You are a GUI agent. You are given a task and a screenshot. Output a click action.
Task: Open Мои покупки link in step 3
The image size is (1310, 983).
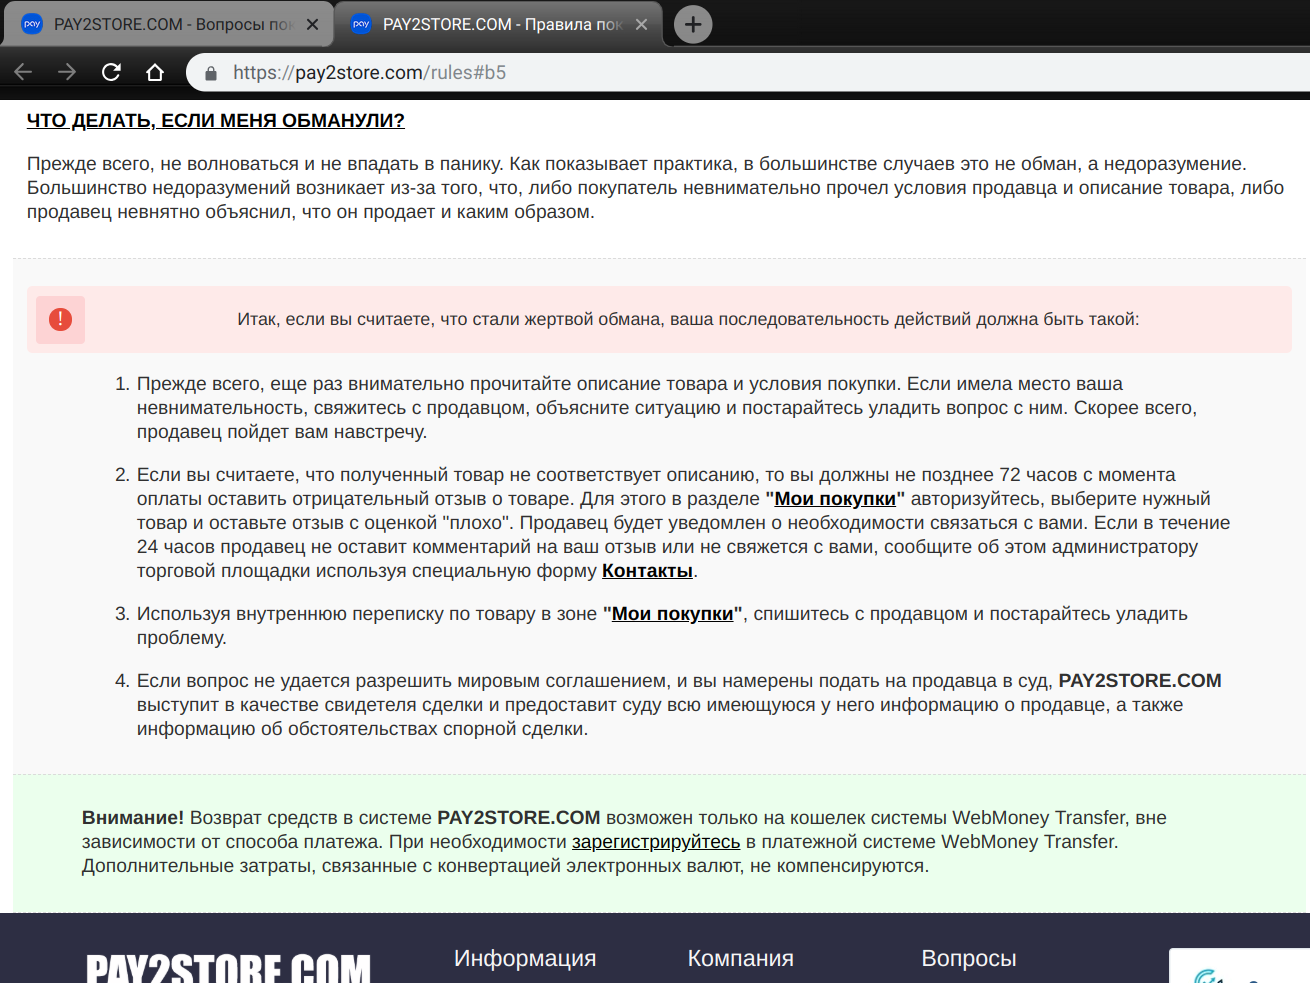click(672, 614)
